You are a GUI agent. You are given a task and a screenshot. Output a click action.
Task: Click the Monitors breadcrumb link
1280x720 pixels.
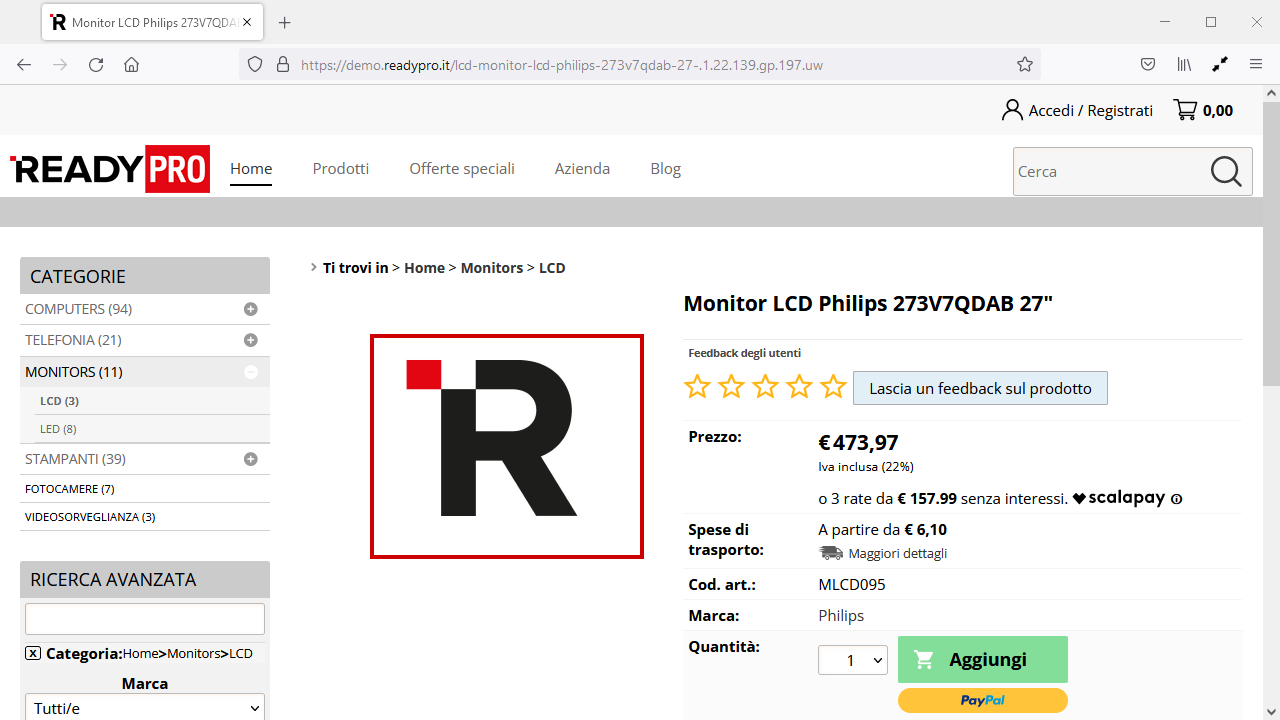click(x=492, y=268)
